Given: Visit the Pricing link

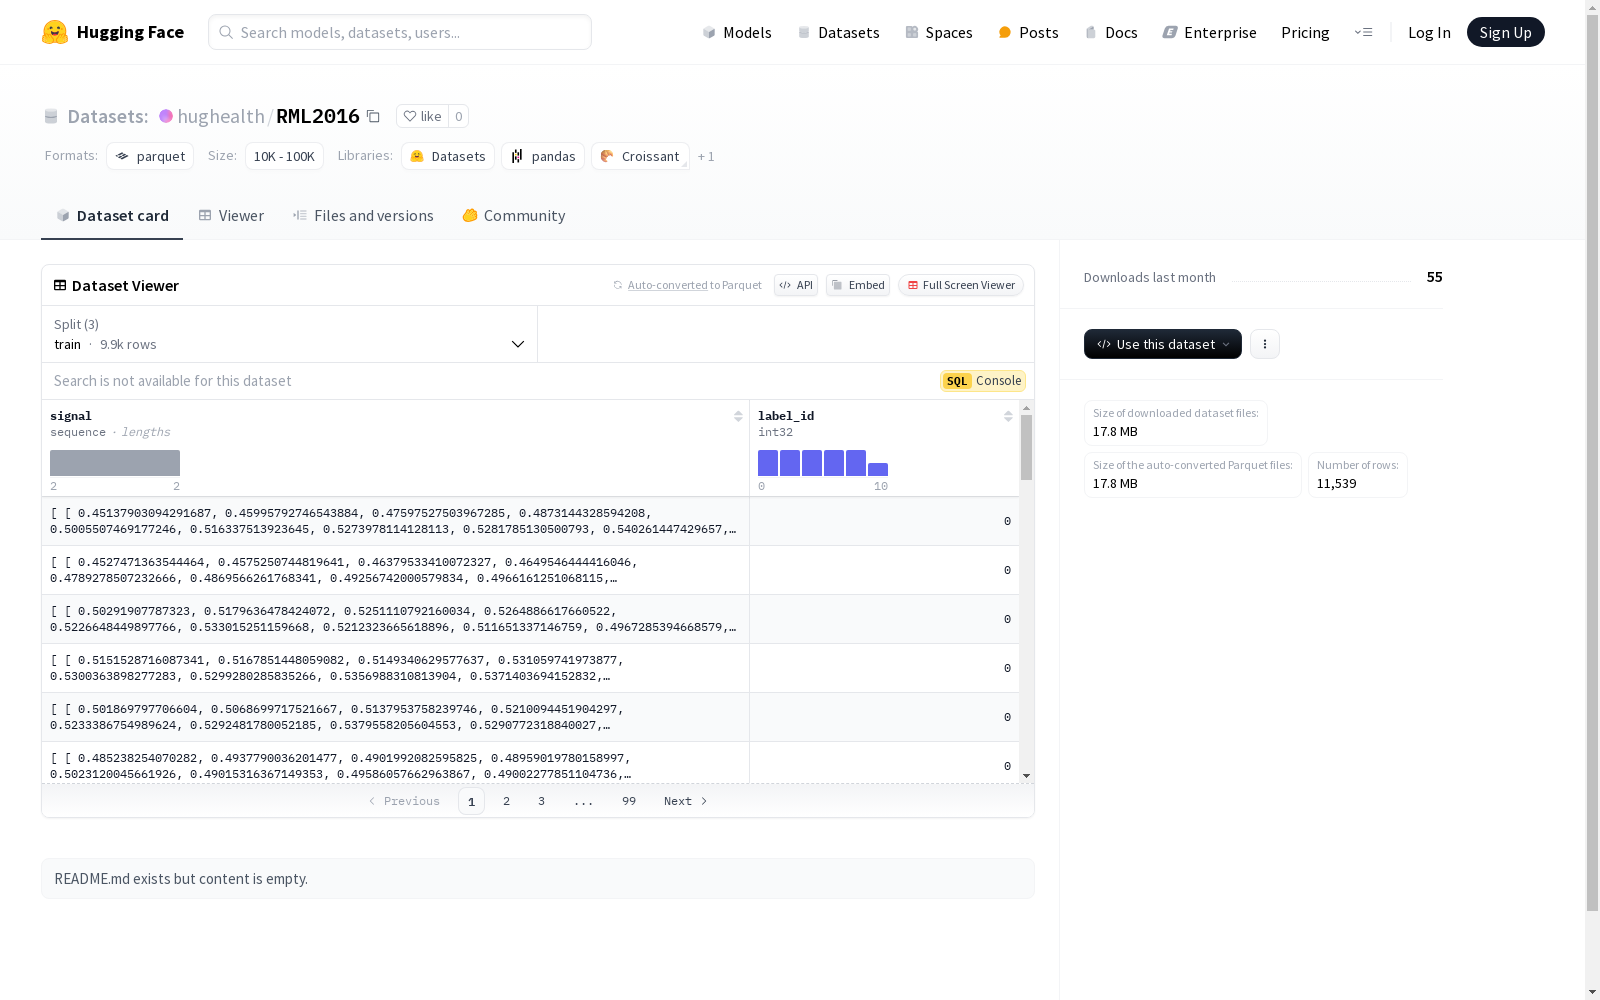Looking at the screenshot, I should click(x=1305, y=32).
